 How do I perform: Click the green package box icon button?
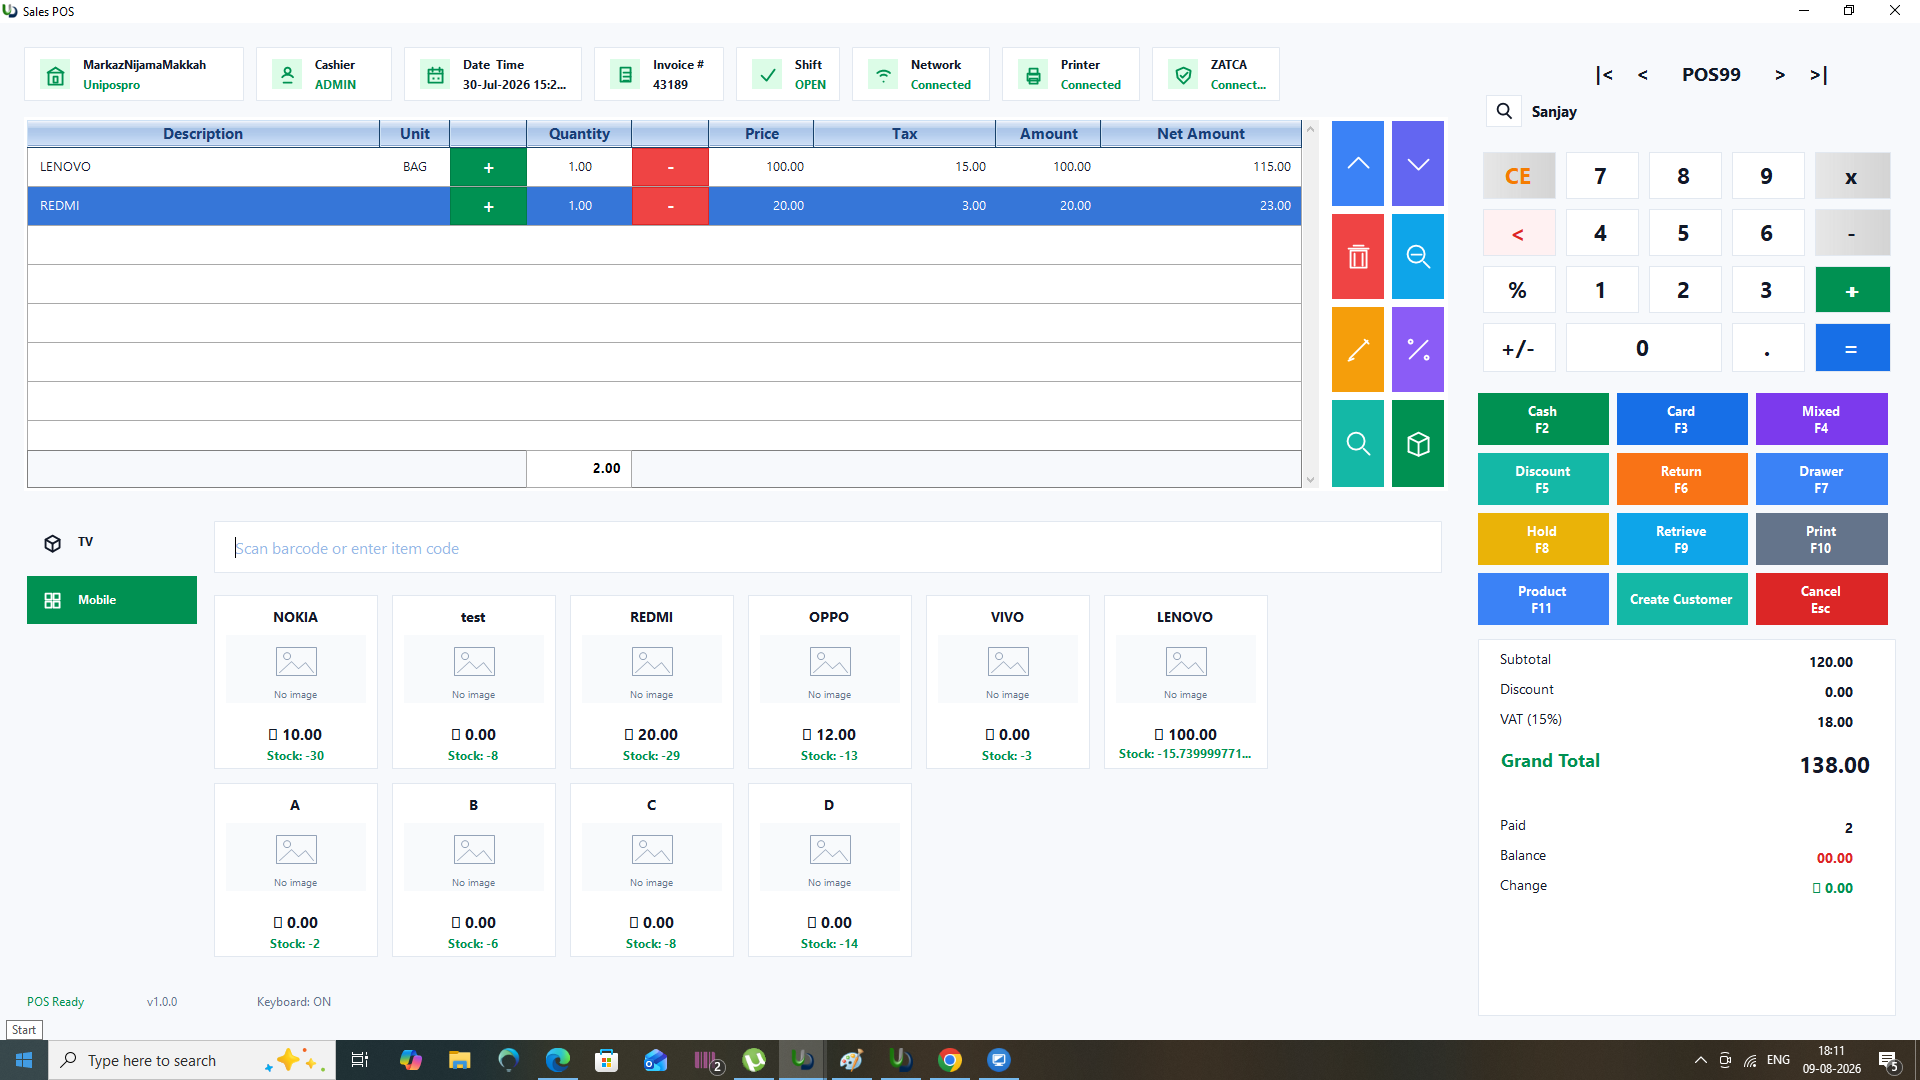(1417, 444)
